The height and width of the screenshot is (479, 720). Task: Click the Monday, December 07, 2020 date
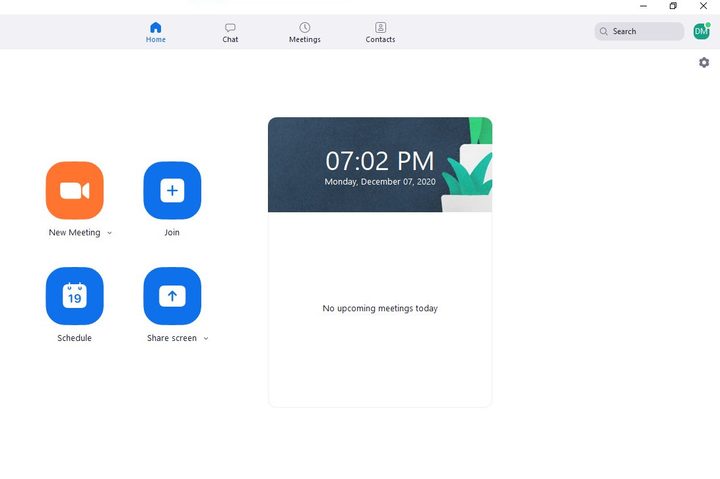point(380,182)
